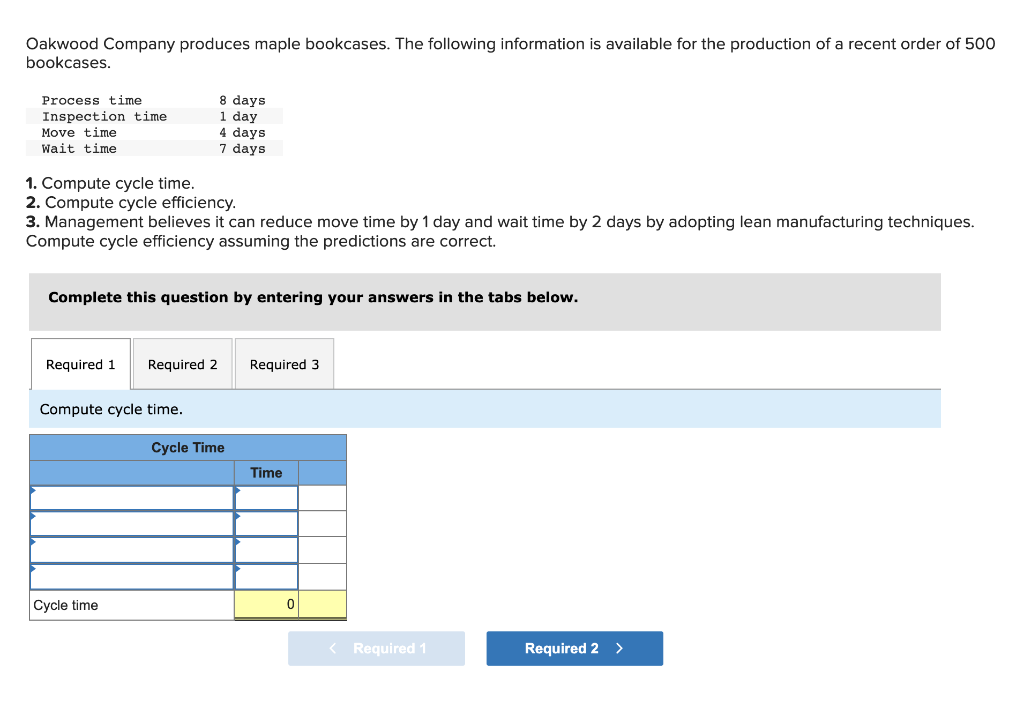Click the unit cell next to first Time input
Image resolution: width=1024 pixels, height=715 pixels.
[x=323, y=498]
